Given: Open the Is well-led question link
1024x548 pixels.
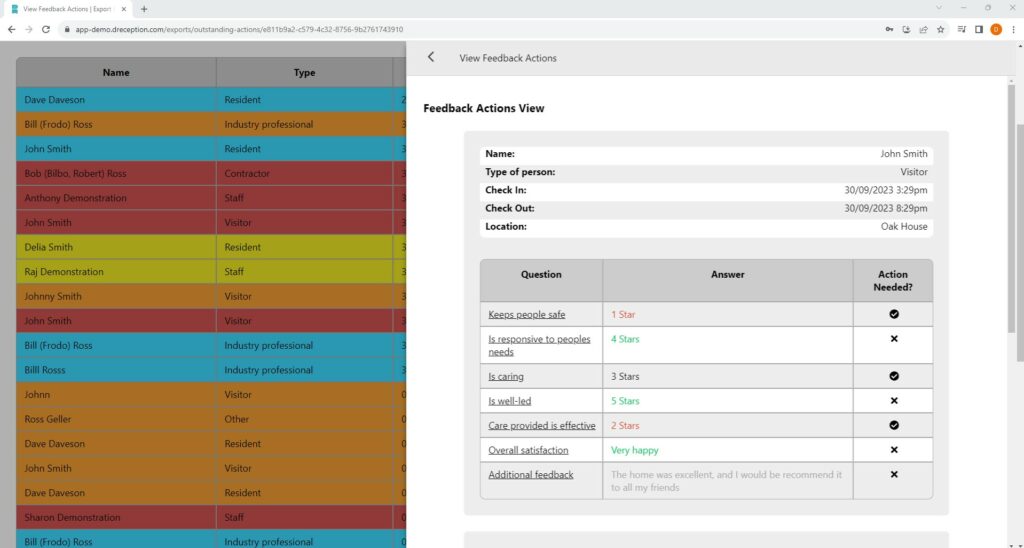Looking at the screenshot, I should (509, 401).
